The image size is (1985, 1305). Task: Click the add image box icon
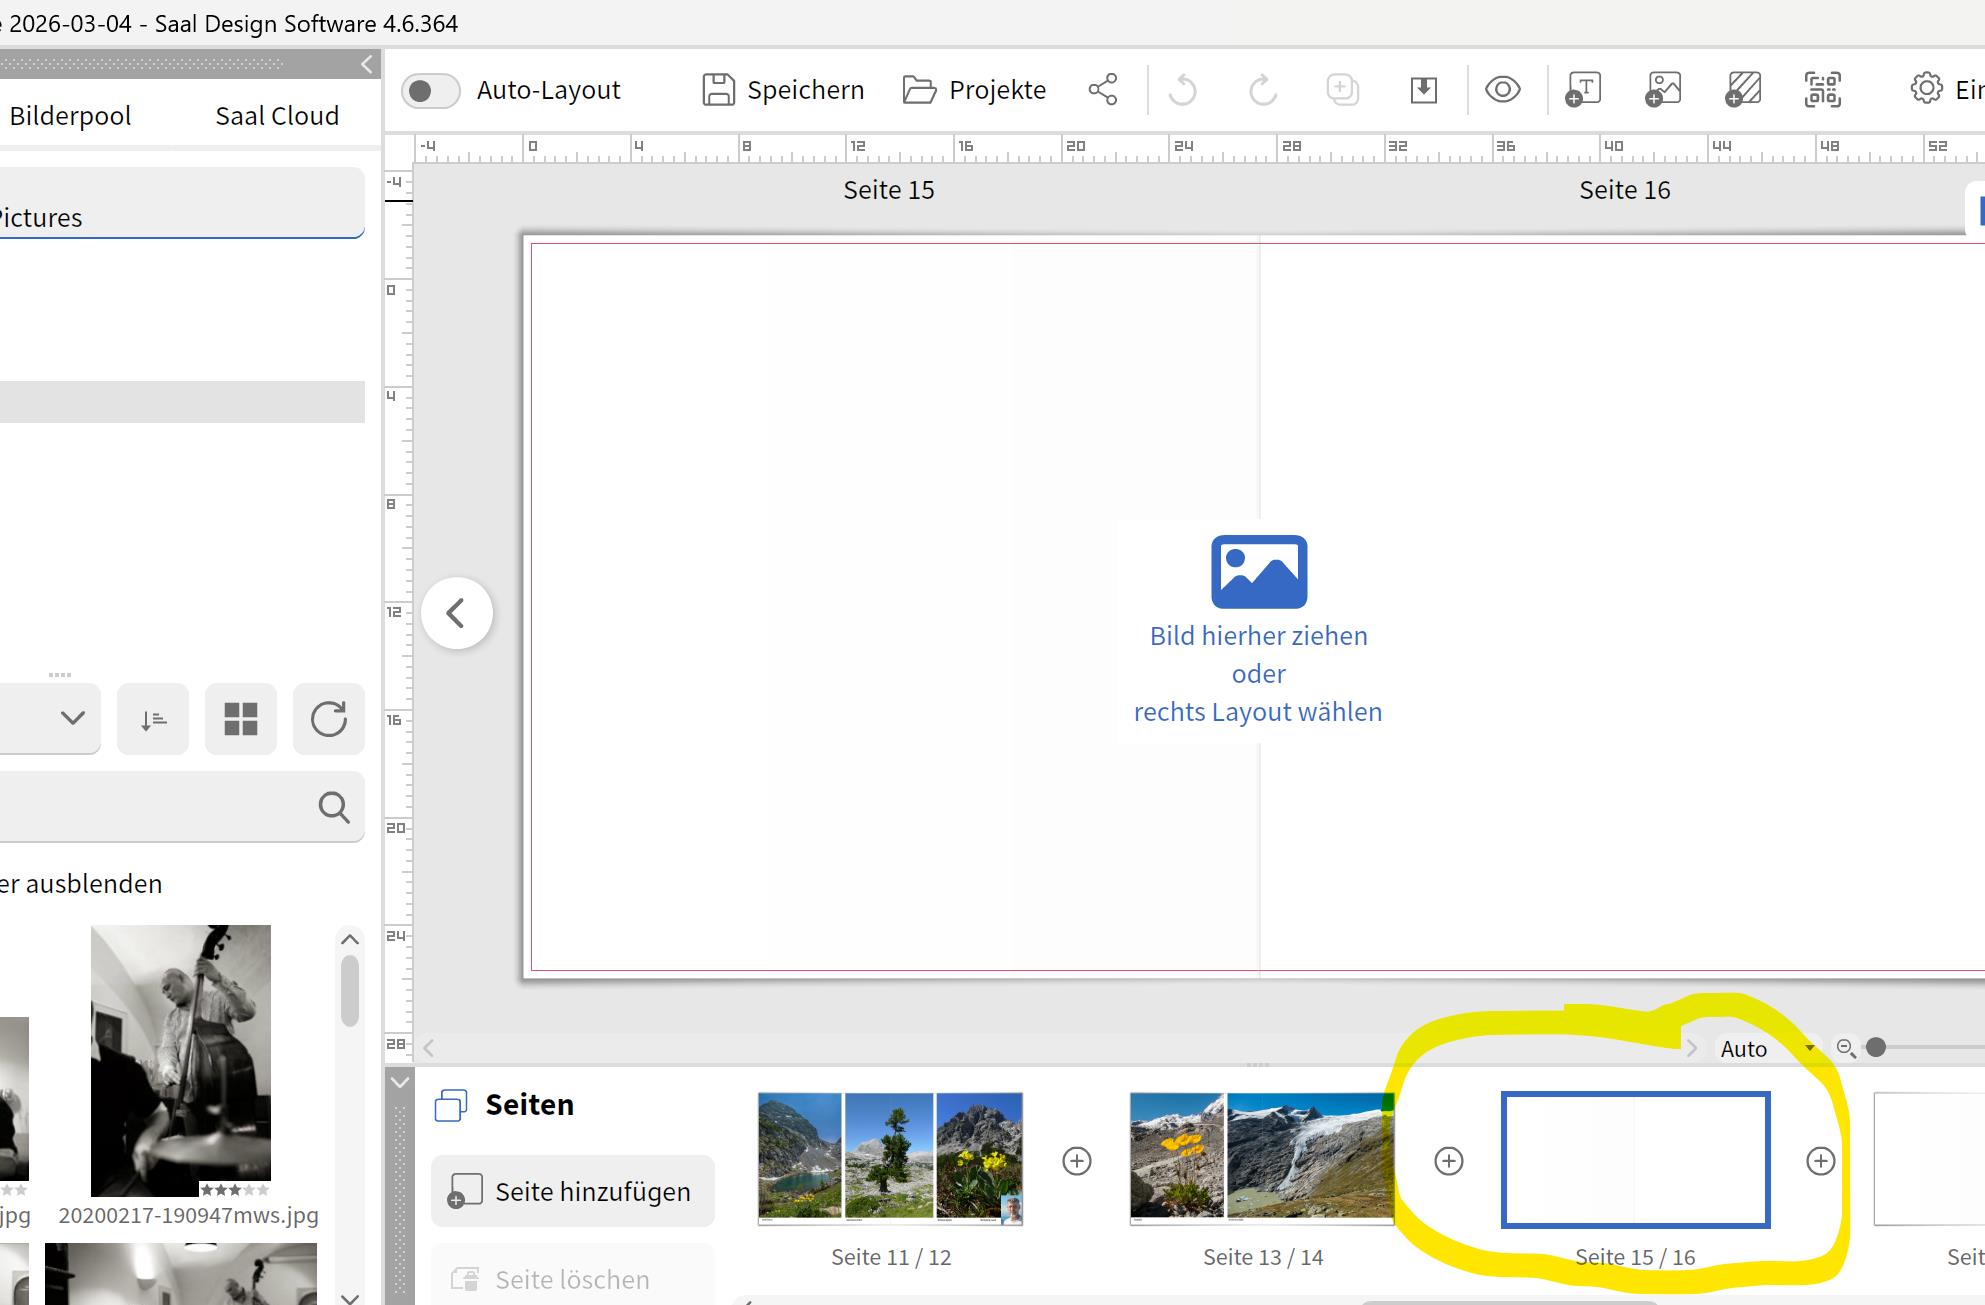click(x=1663, y=90)
